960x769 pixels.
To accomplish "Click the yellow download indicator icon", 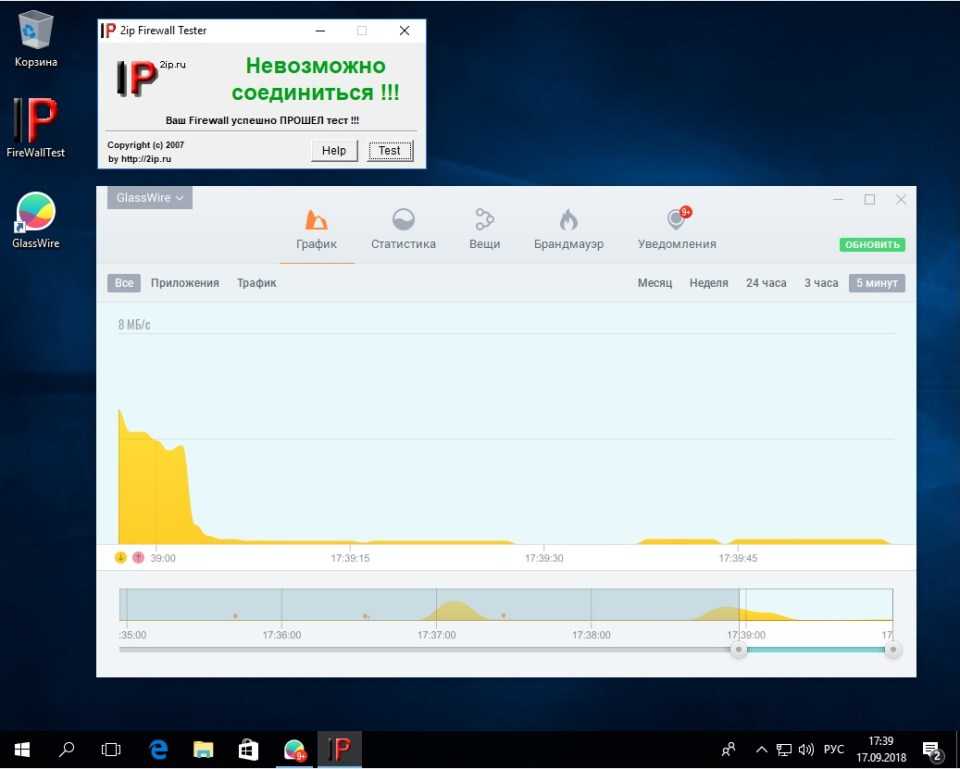I will (x=121, y=558).
